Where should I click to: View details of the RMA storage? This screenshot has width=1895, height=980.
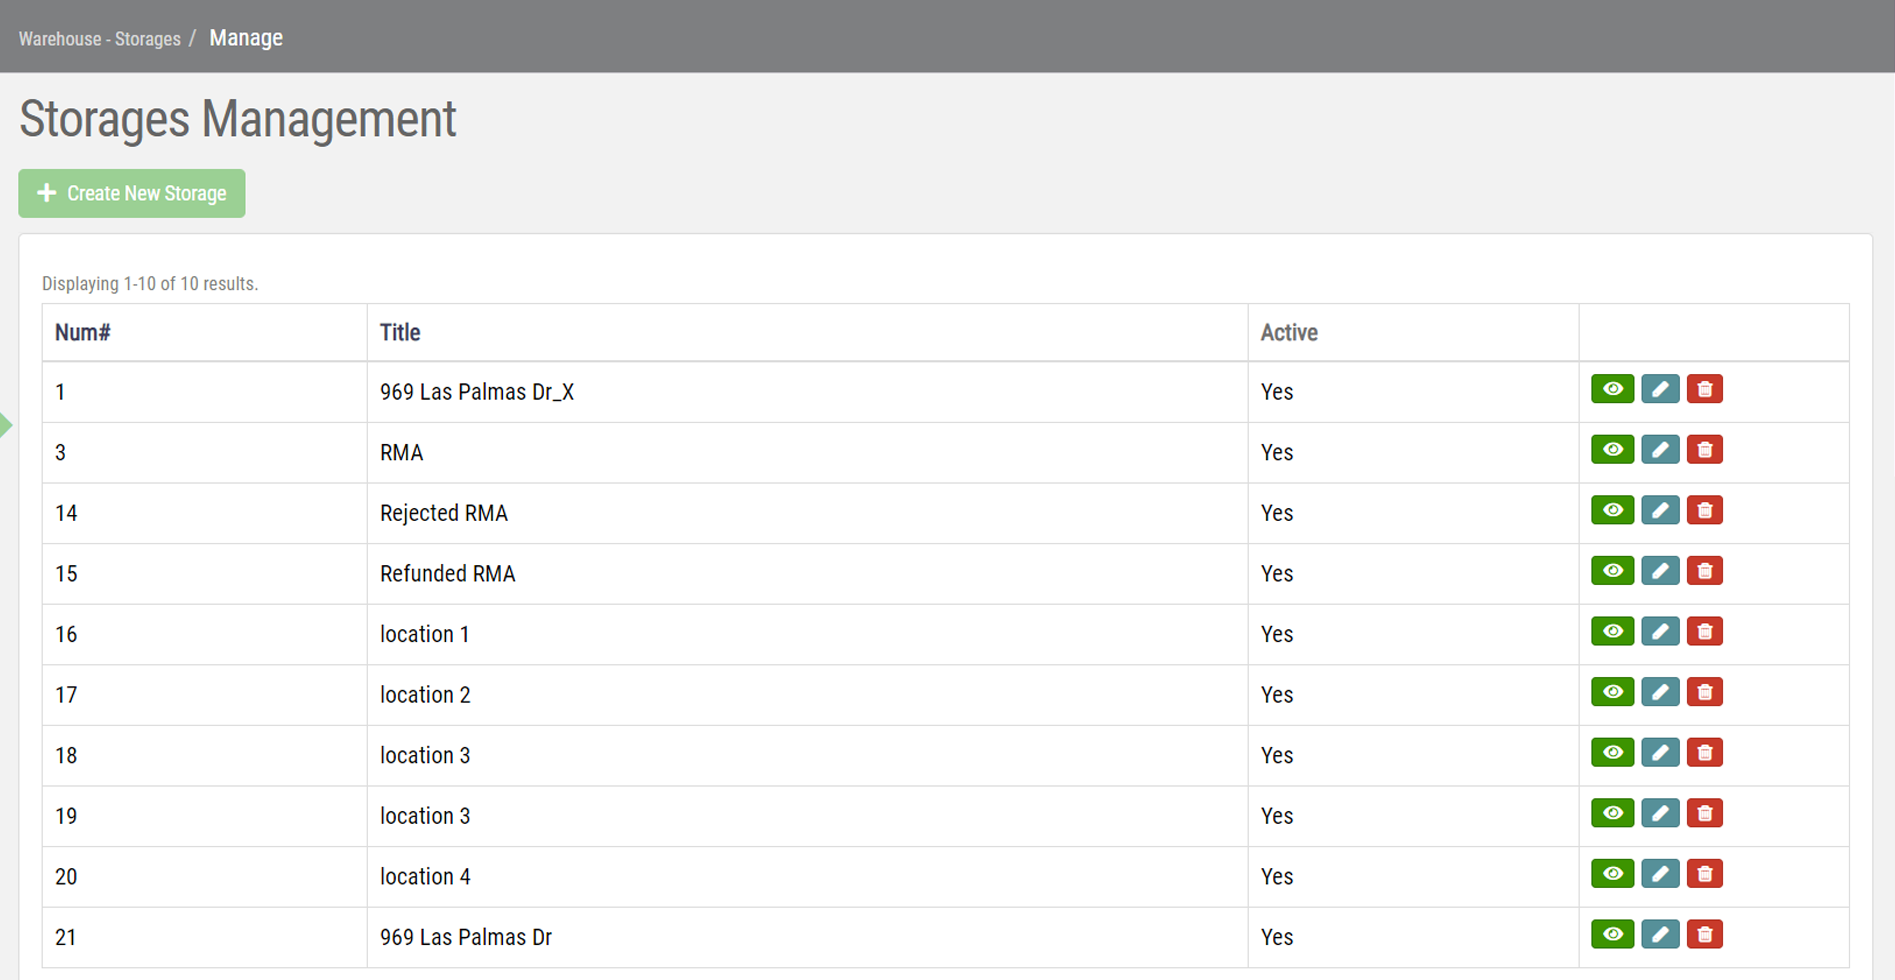click(1612, 450)
